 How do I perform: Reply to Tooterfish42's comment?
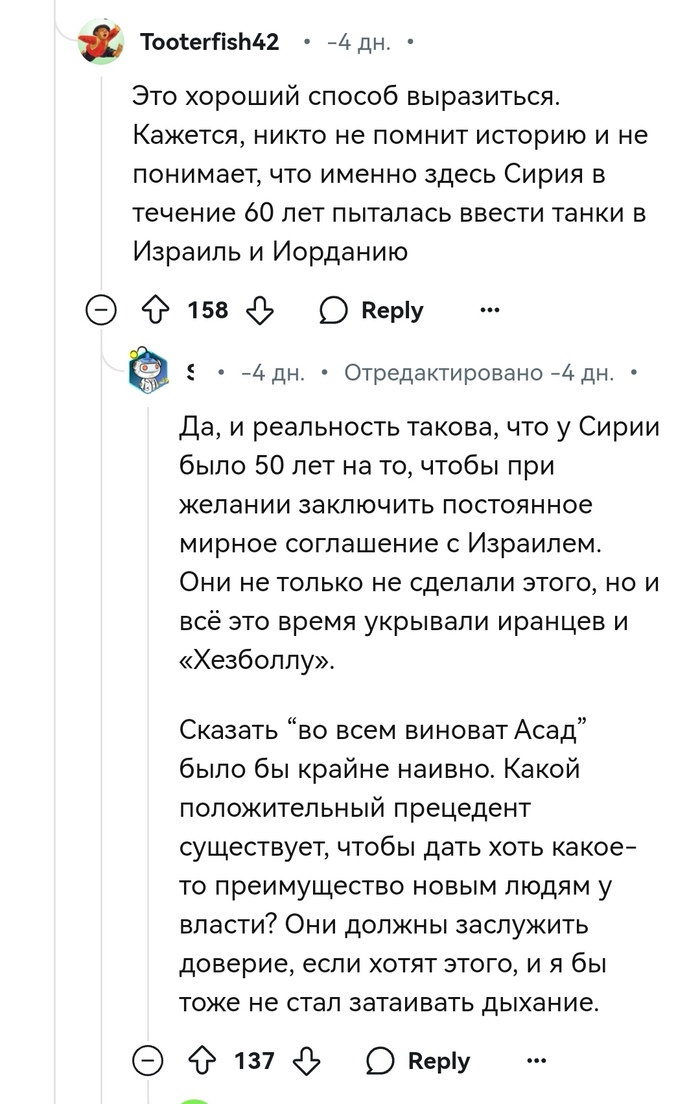point(372,311)
